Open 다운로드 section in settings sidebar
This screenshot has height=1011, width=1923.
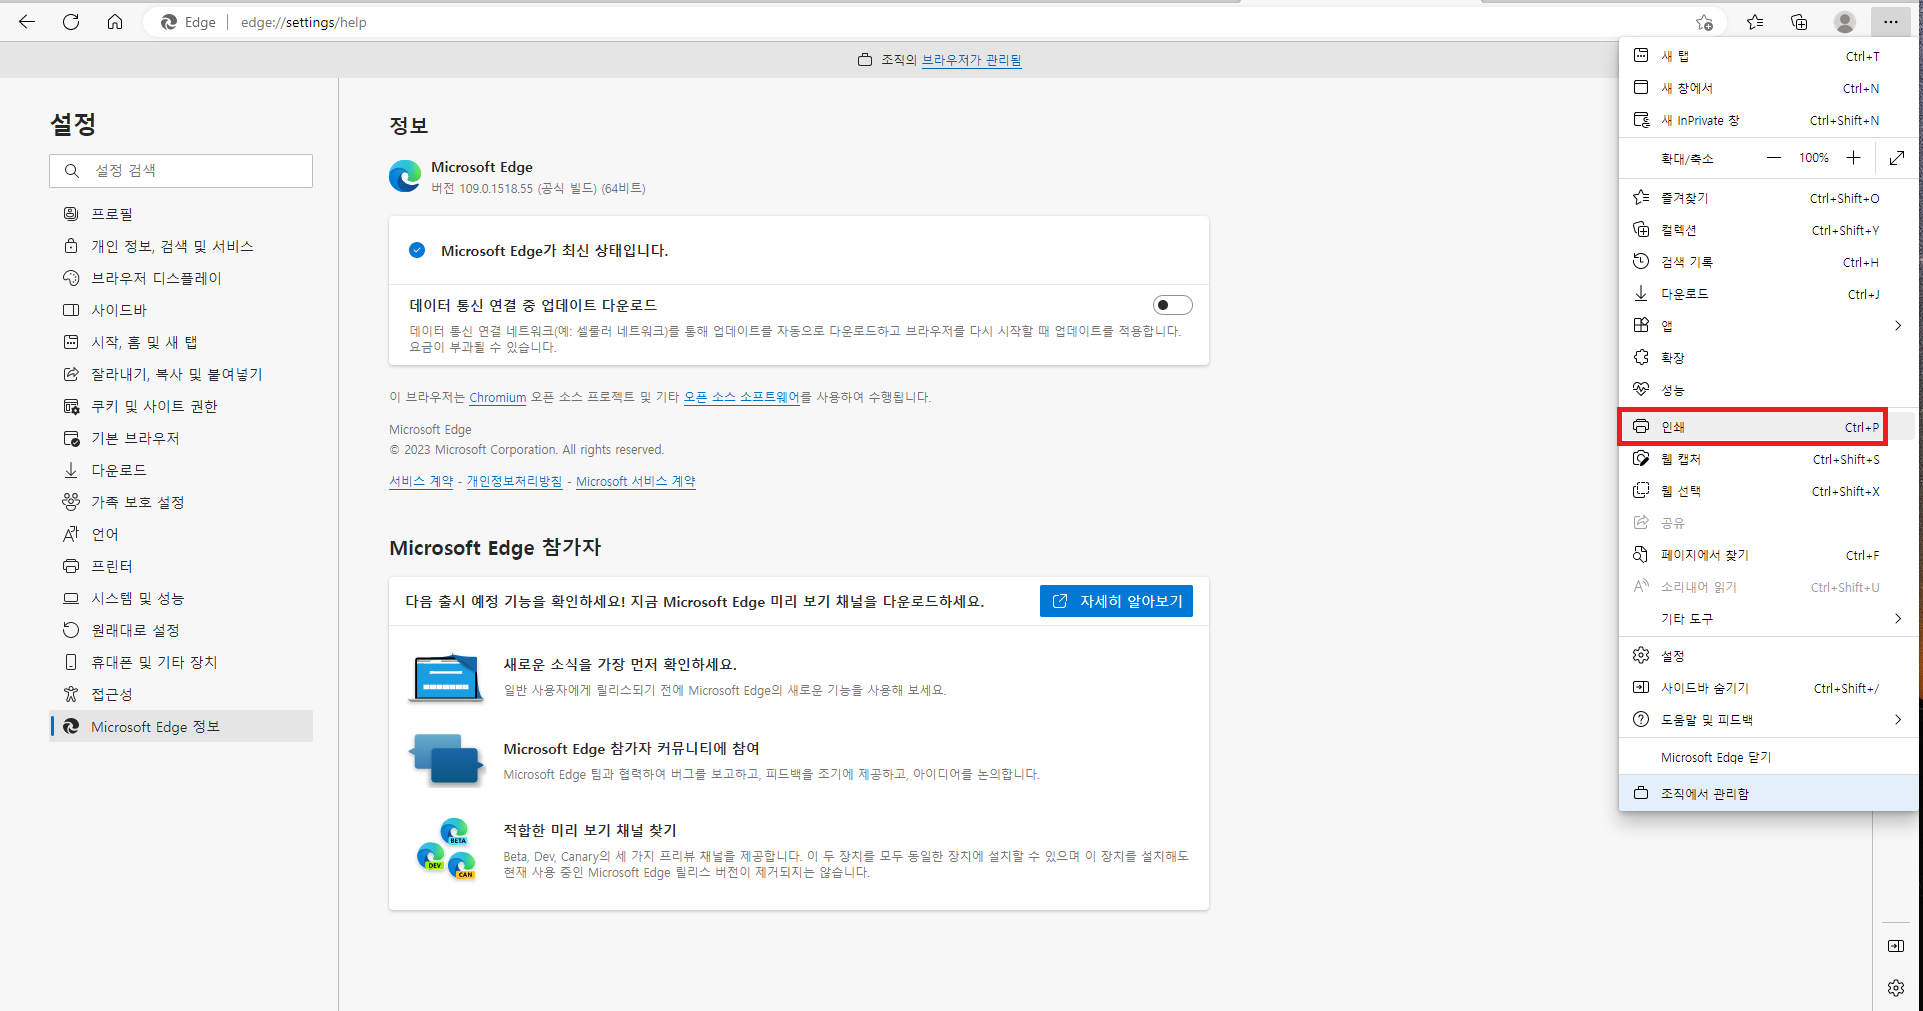click(x=181, y=470)
